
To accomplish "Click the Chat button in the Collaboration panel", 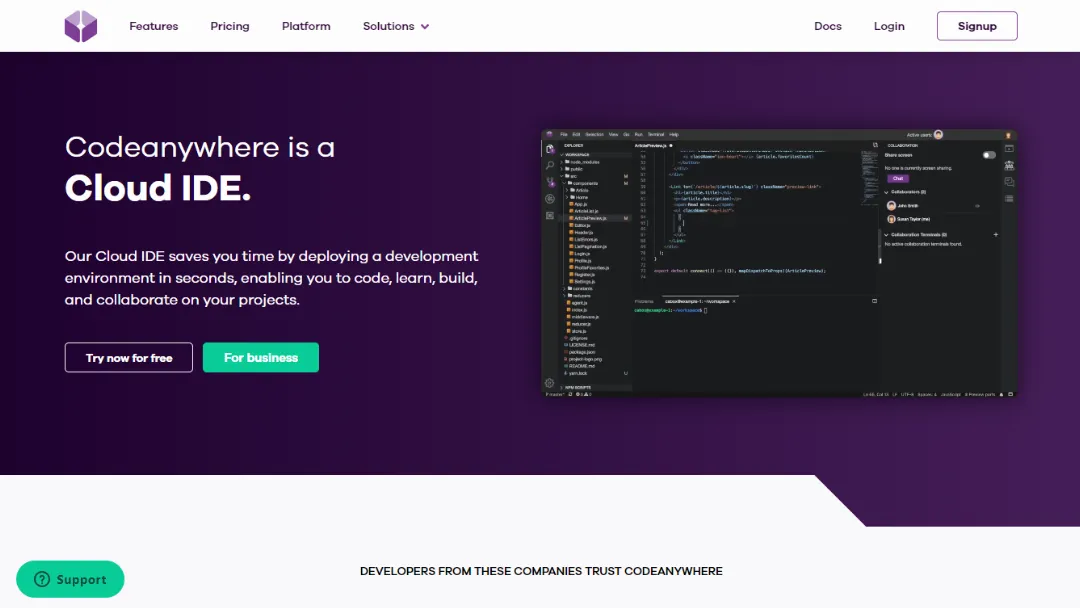I will [897, 179].
